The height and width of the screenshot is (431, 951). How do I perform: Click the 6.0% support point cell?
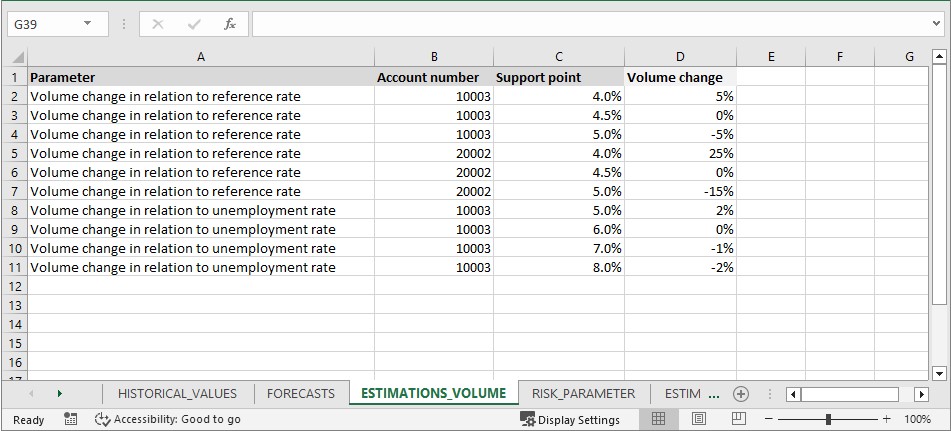559,229
